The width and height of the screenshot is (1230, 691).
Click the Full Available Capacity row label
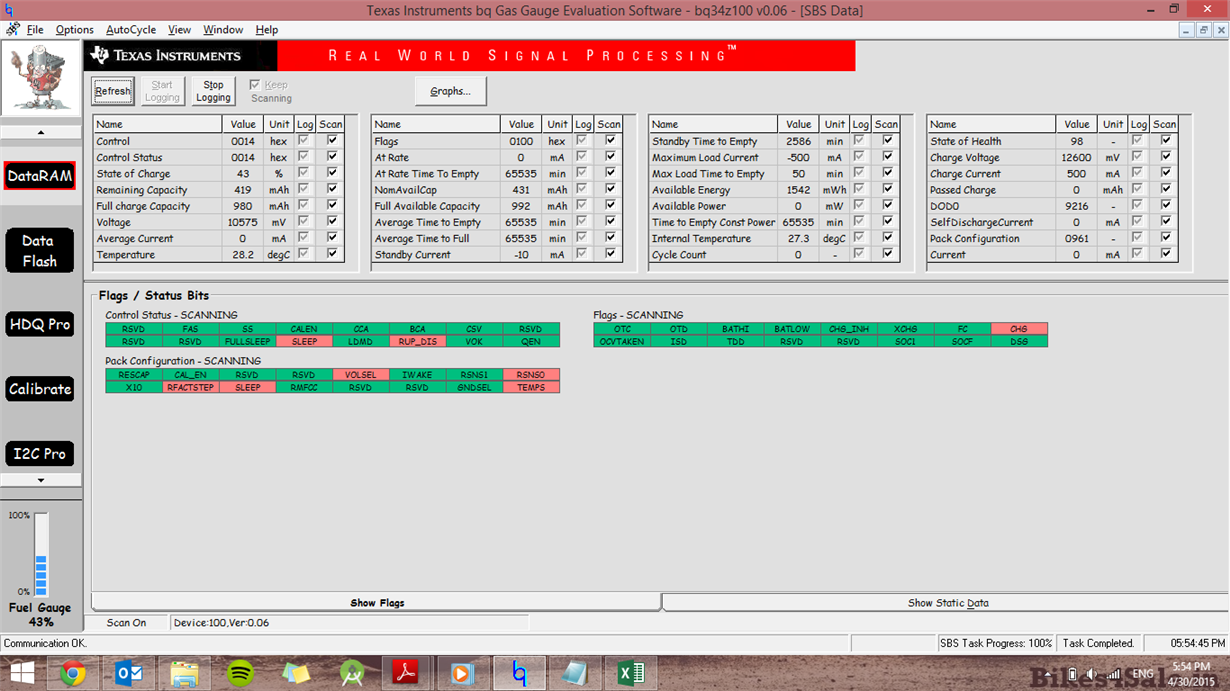[427, 206]
